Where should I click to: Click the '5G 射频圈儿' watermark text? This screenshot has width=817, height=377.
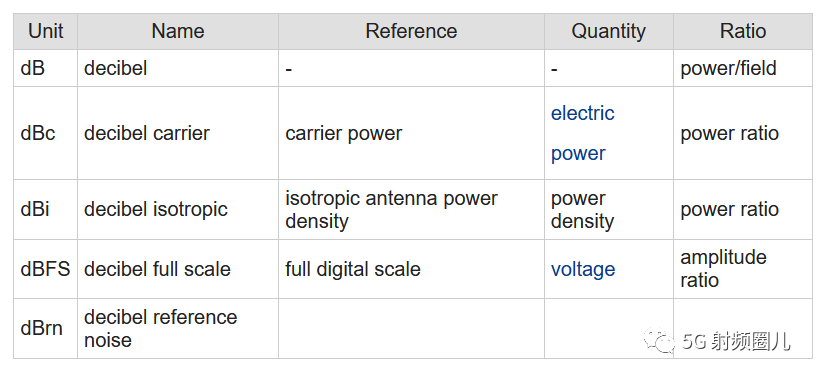[x=737, y=342]
